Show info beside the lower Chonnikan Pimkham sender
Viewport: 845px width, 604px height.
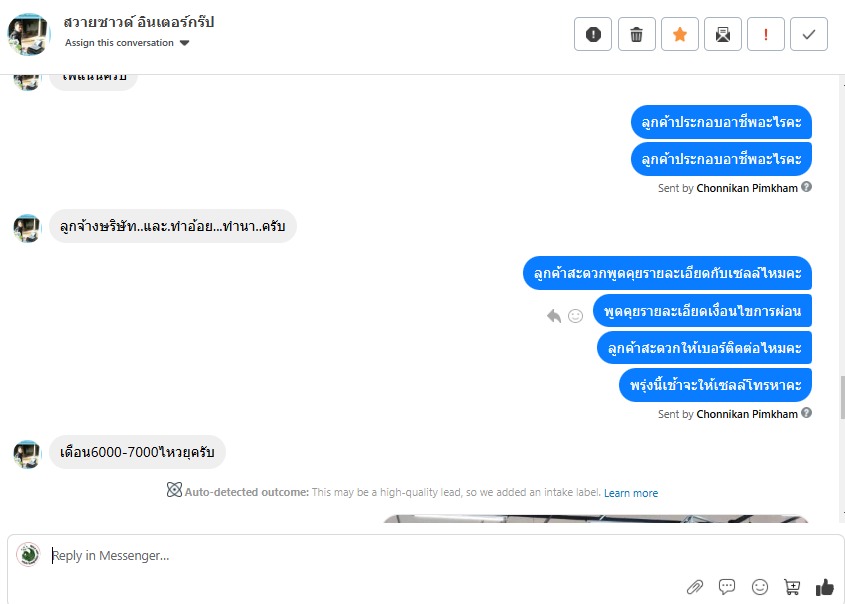[806, 413]
